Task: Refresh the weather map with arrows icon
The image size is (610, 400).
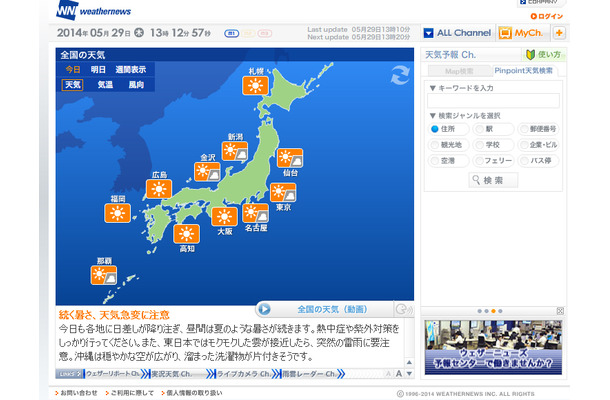Action: coord(400,75)
